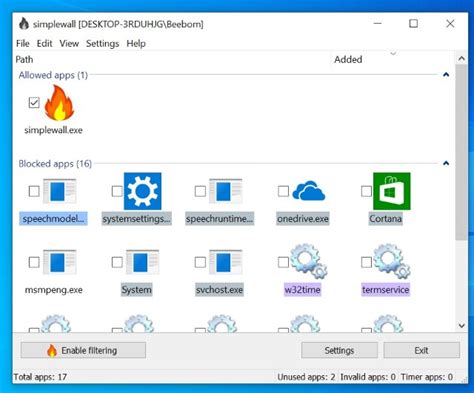Select the svchost.exe app icon

[226, 262]
